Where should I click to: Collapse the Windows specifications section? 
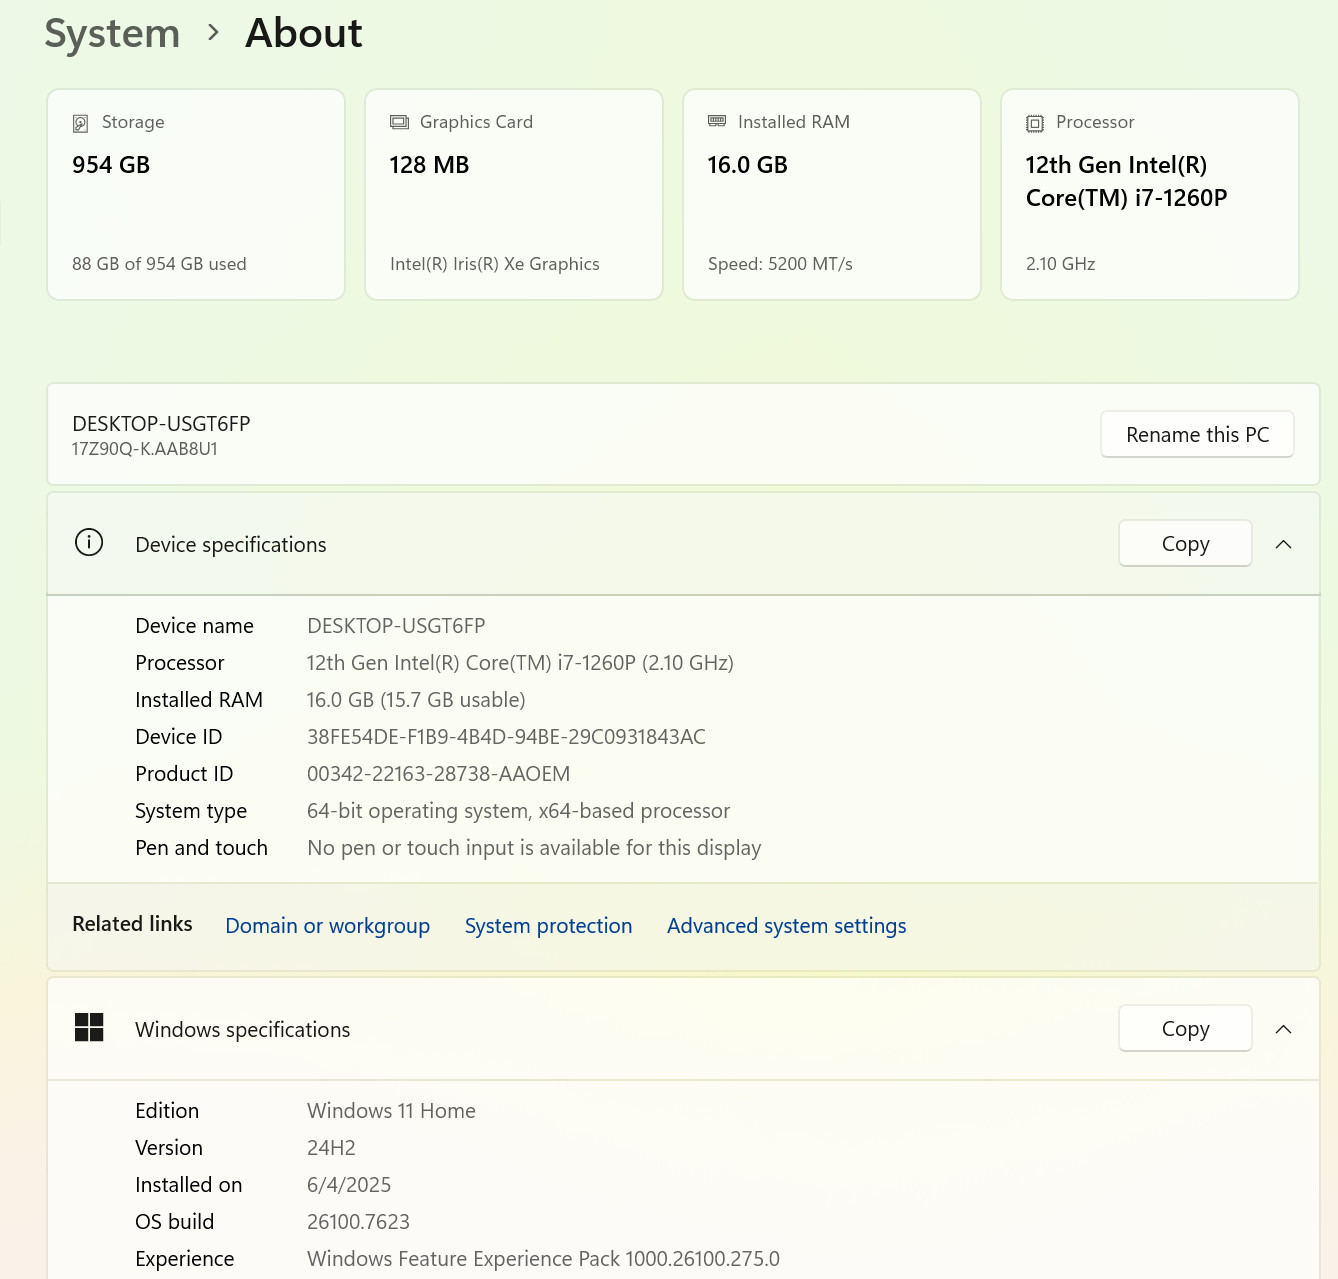point(1284,1029)
